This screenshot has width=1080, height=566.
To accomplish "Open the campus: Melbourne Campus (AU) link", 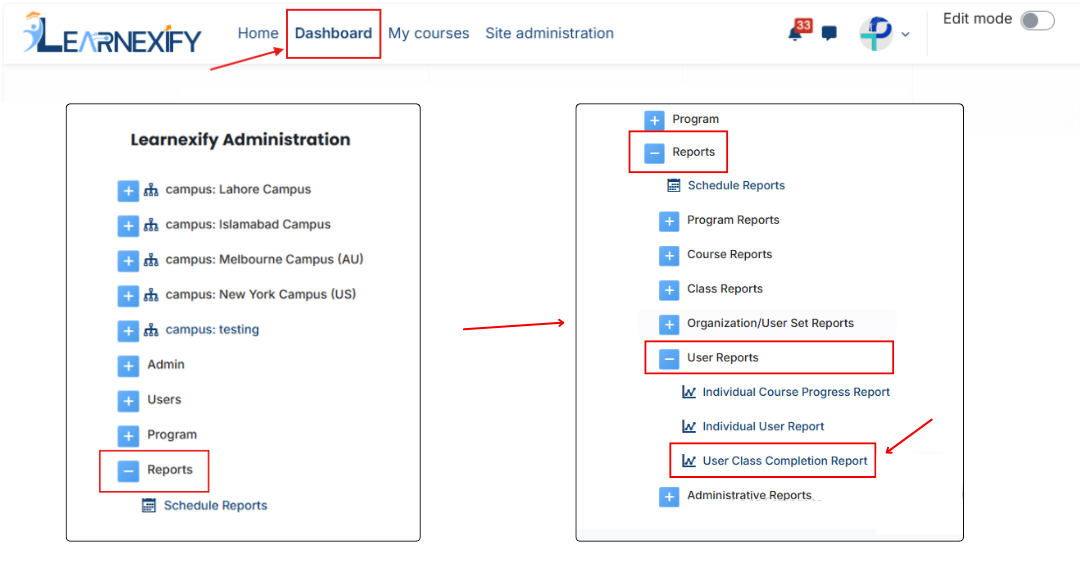I will (264, 260).
